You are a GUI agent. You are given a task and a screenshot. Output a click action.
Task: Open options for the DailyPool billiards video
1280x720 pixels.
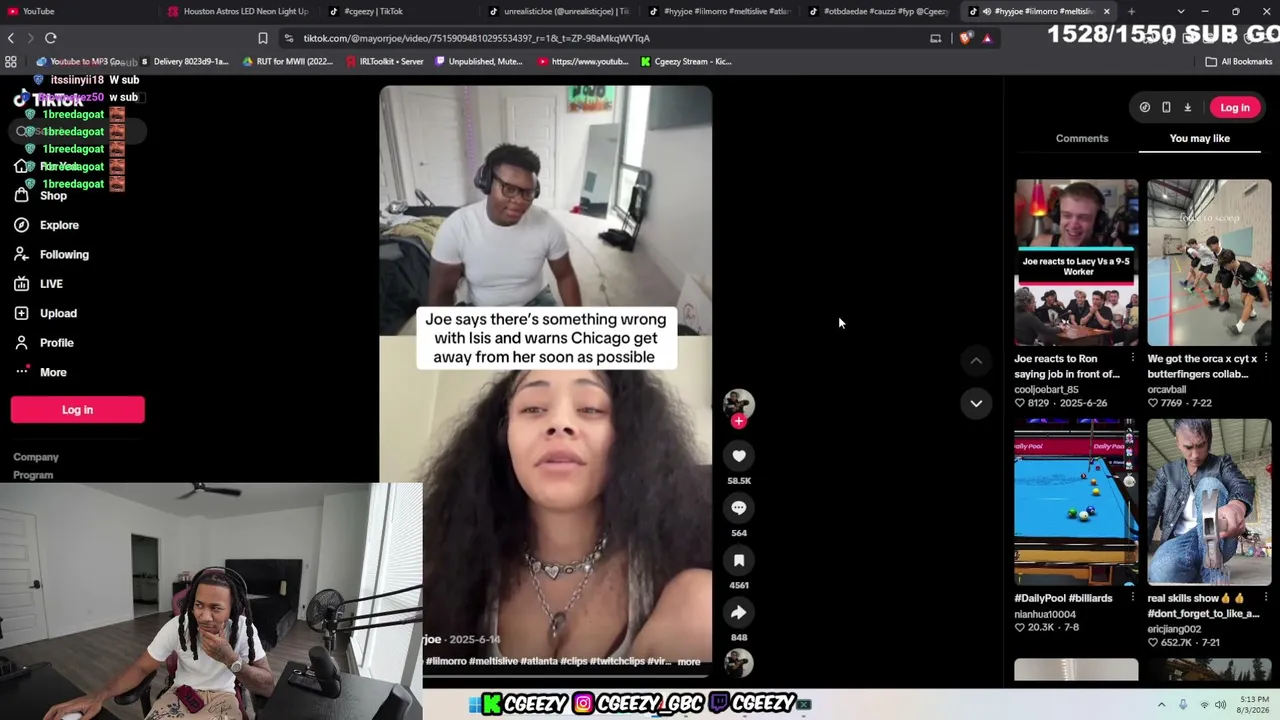pyautogui.click(x=1133, y=598)
